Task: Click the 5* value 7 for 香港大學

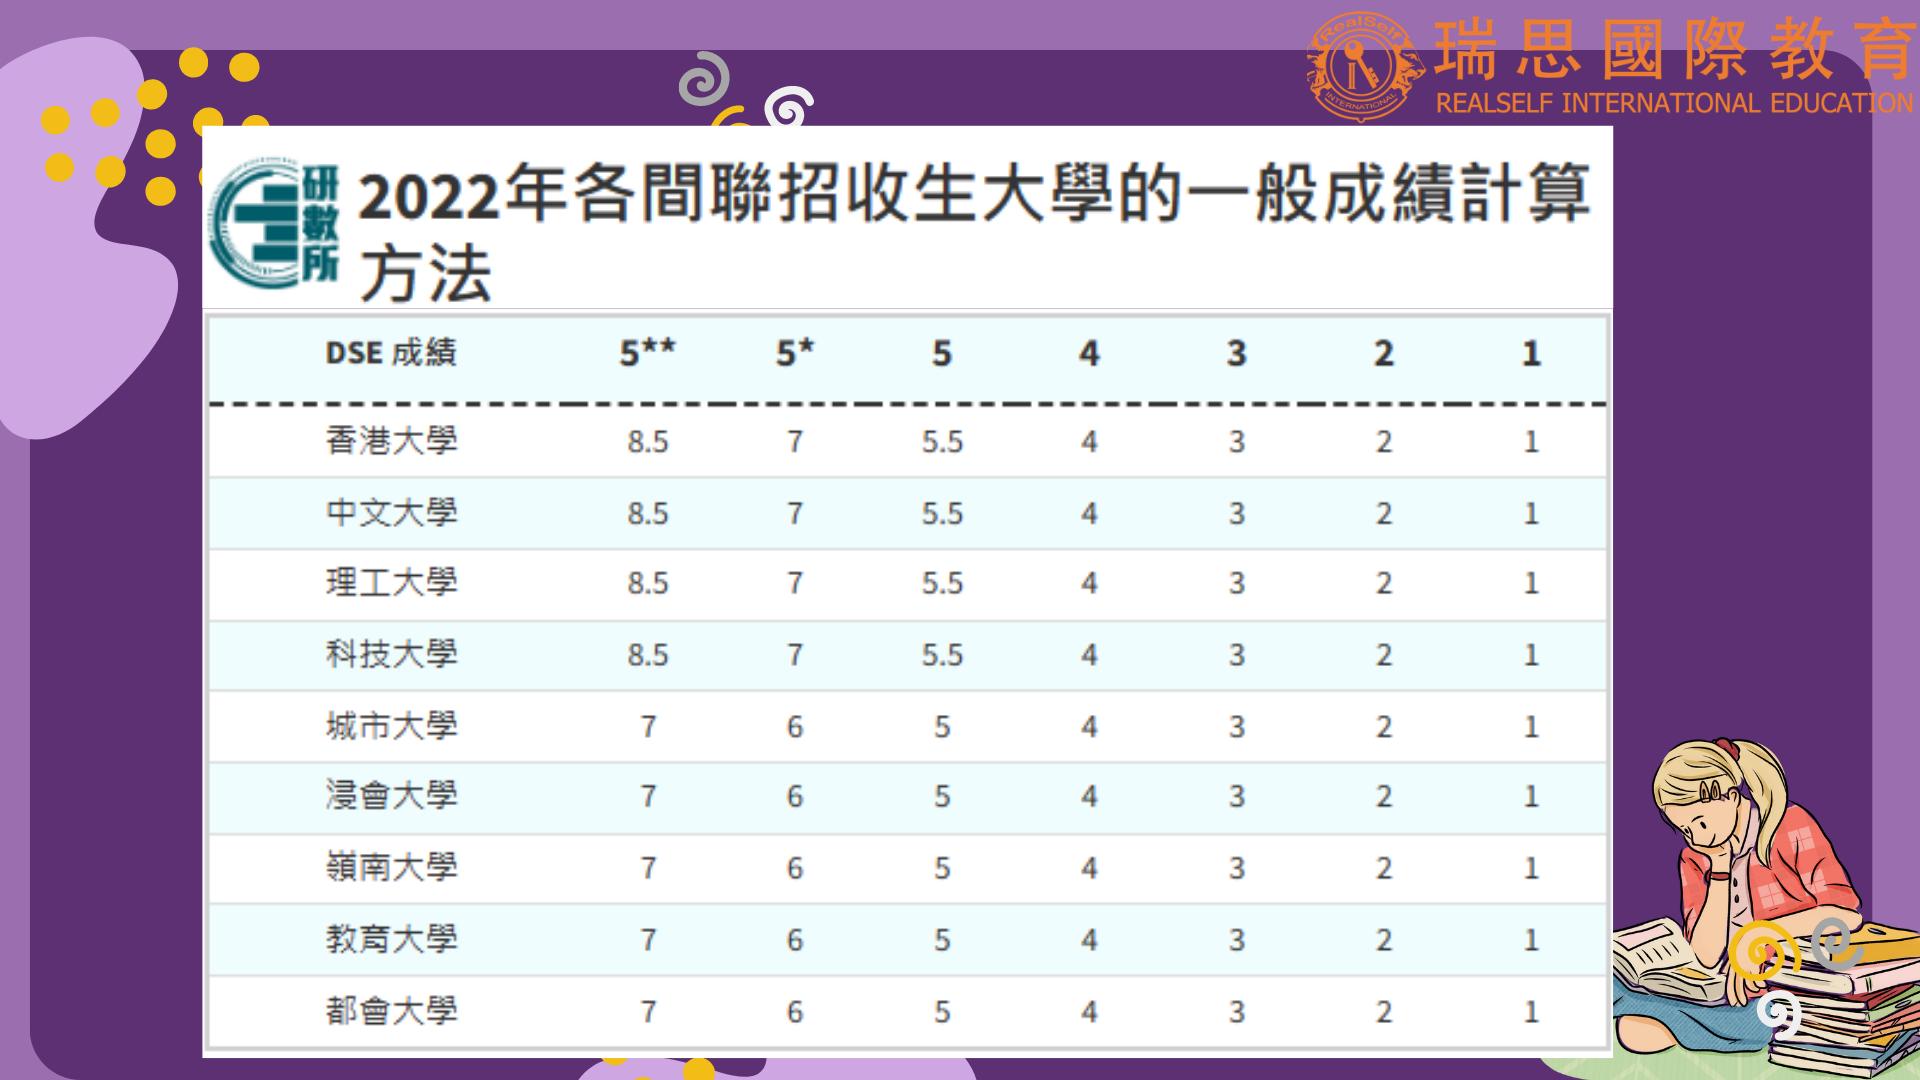Action: pos(795,442)
